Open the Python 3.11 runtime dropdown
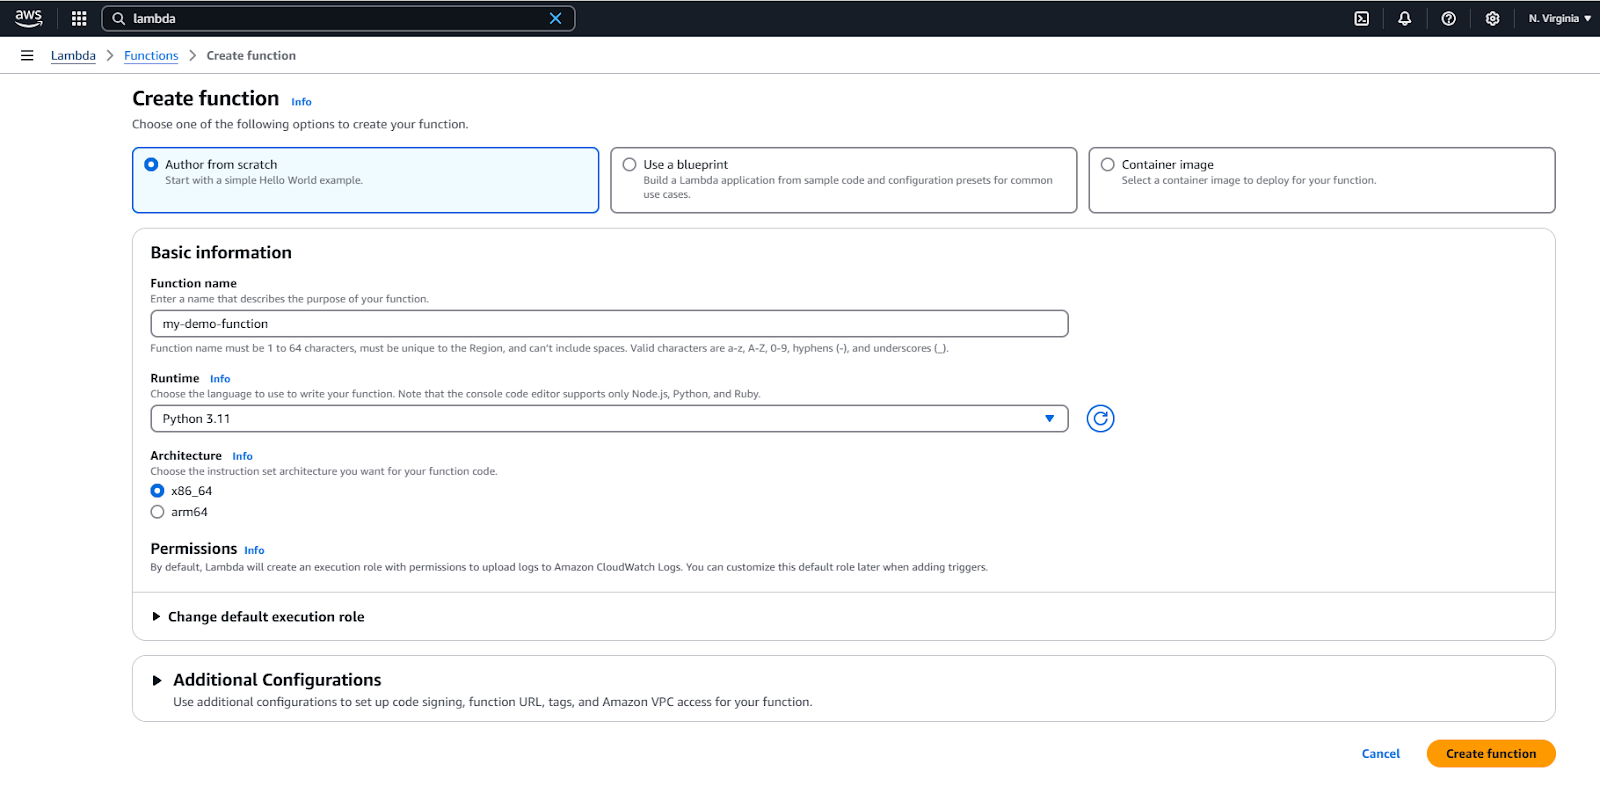Image resolution: width=1600 pixels, height=801 pixels. [609, 419]
